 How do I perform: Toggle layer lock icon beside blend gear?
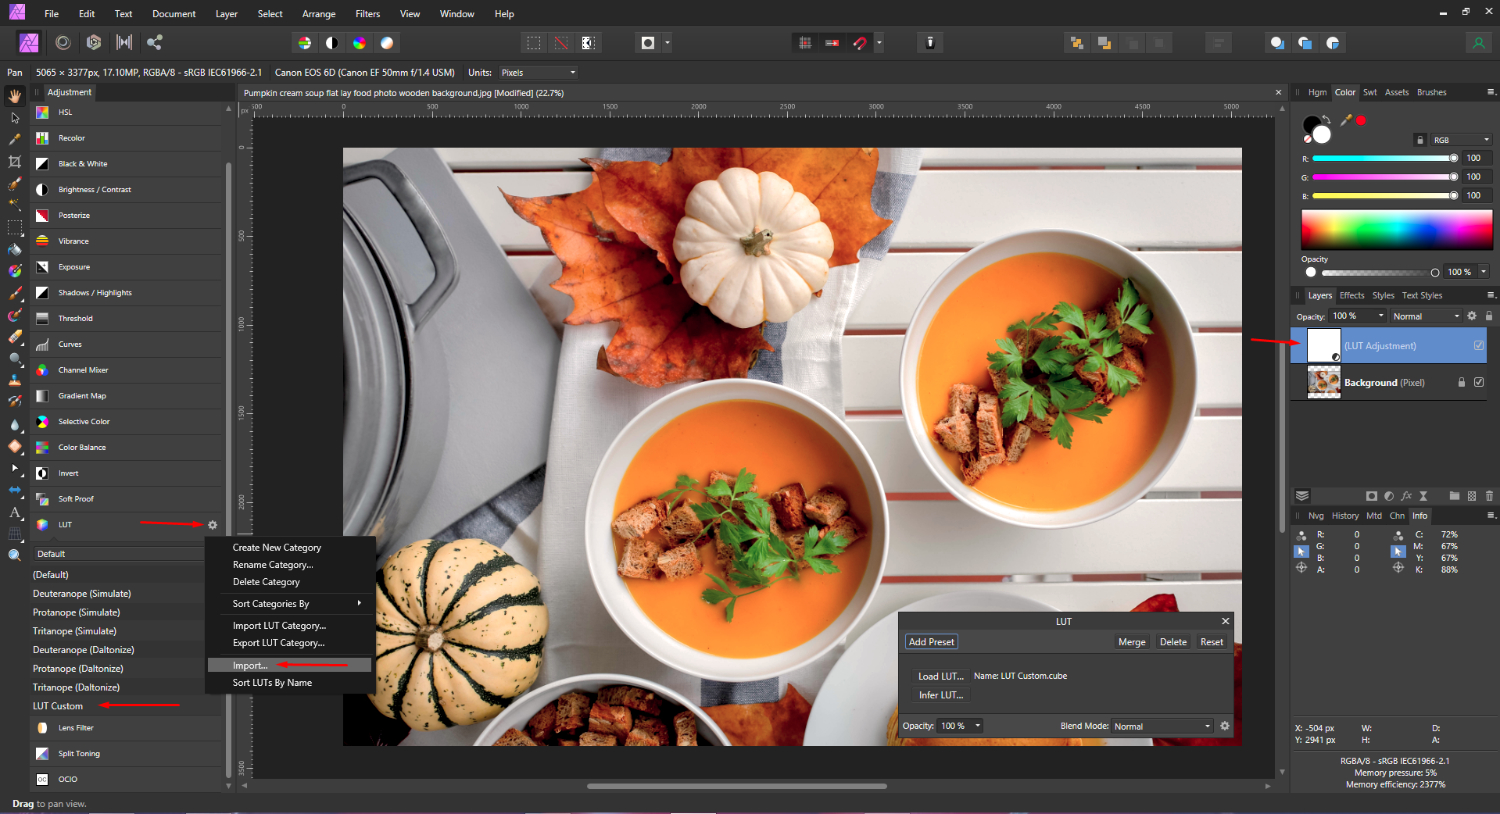point(1488,316)
